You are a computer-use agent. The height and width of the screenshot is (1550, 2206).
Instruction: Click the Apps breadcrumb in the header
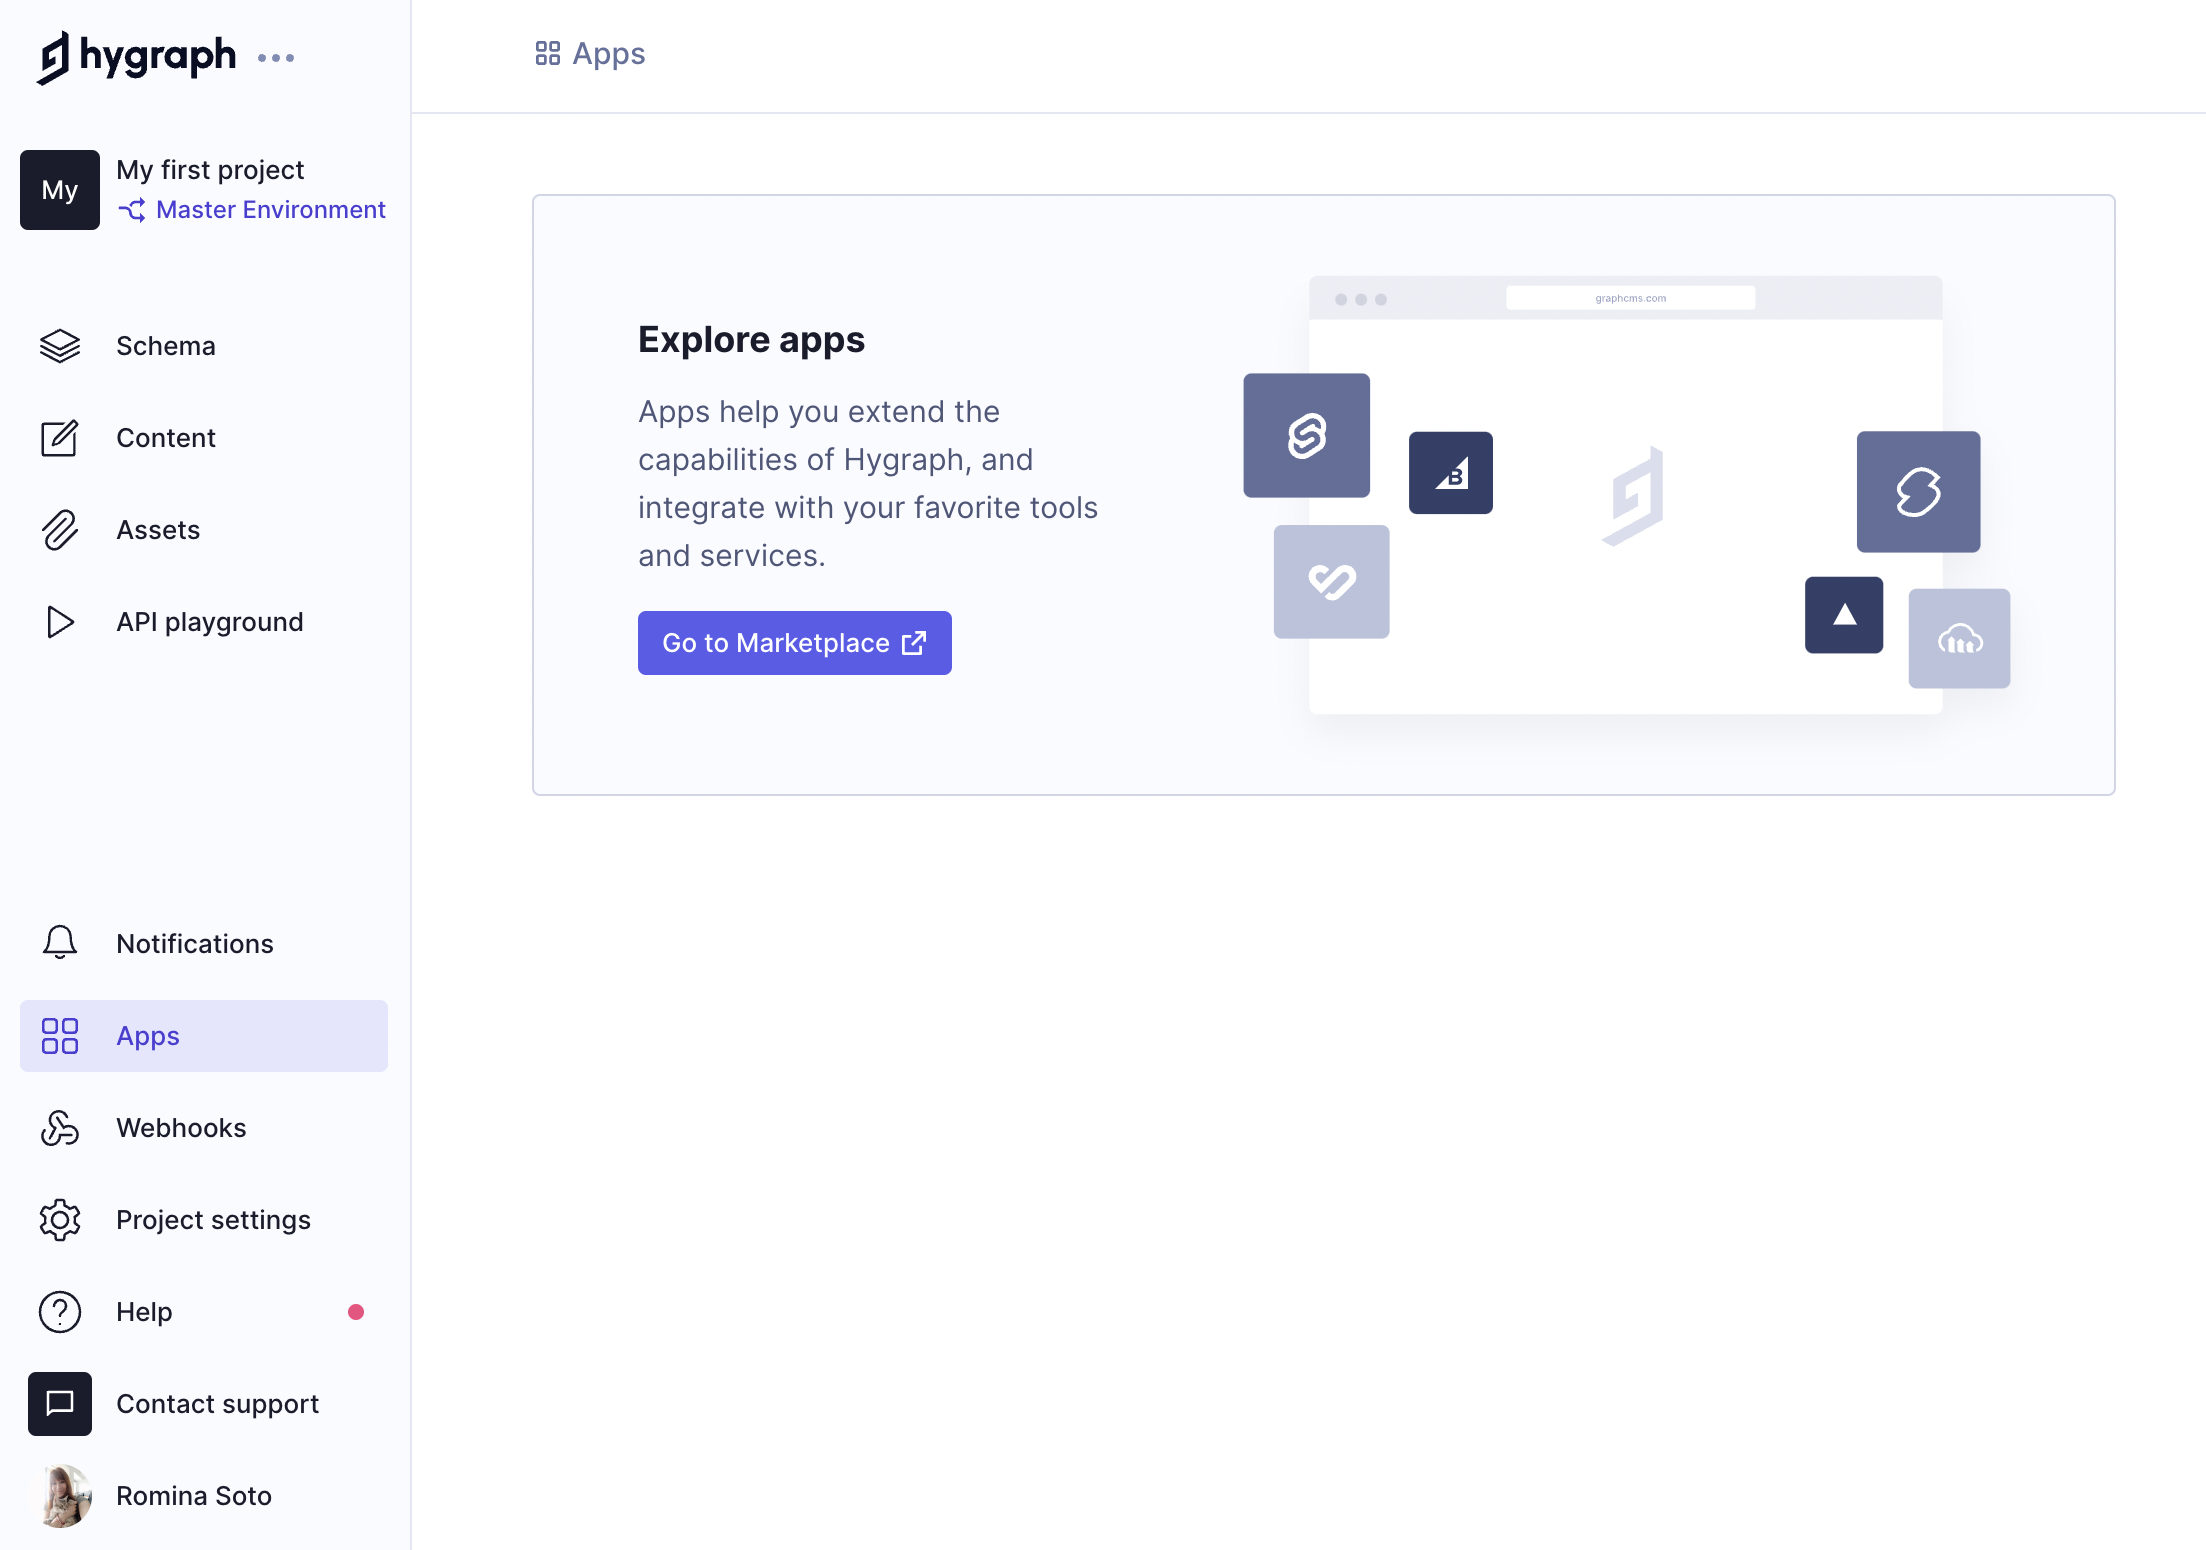click(591, 54)
